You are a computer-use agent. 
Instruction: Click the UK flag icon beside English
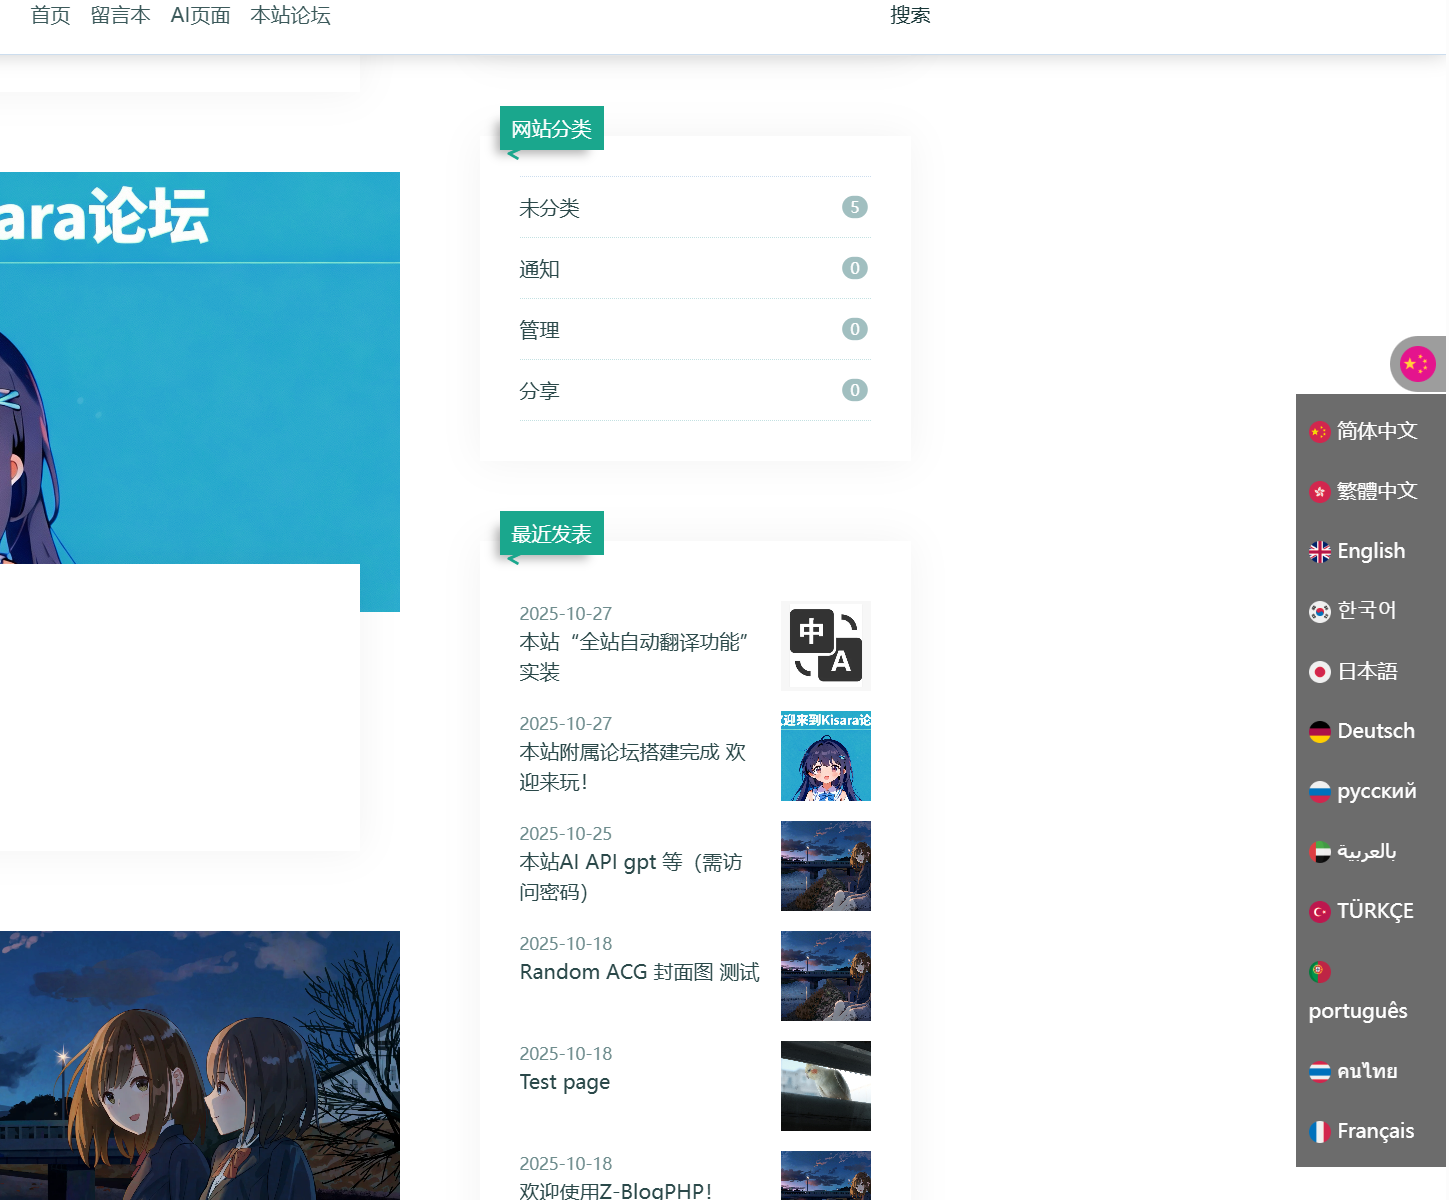coord(1319,552)
